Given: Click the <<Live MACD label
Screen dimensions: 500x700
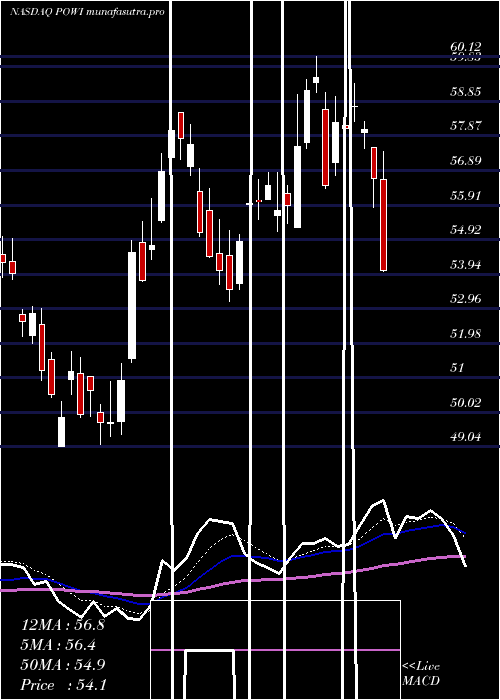Looking at the screenshot, I should (x=421, y=673).
